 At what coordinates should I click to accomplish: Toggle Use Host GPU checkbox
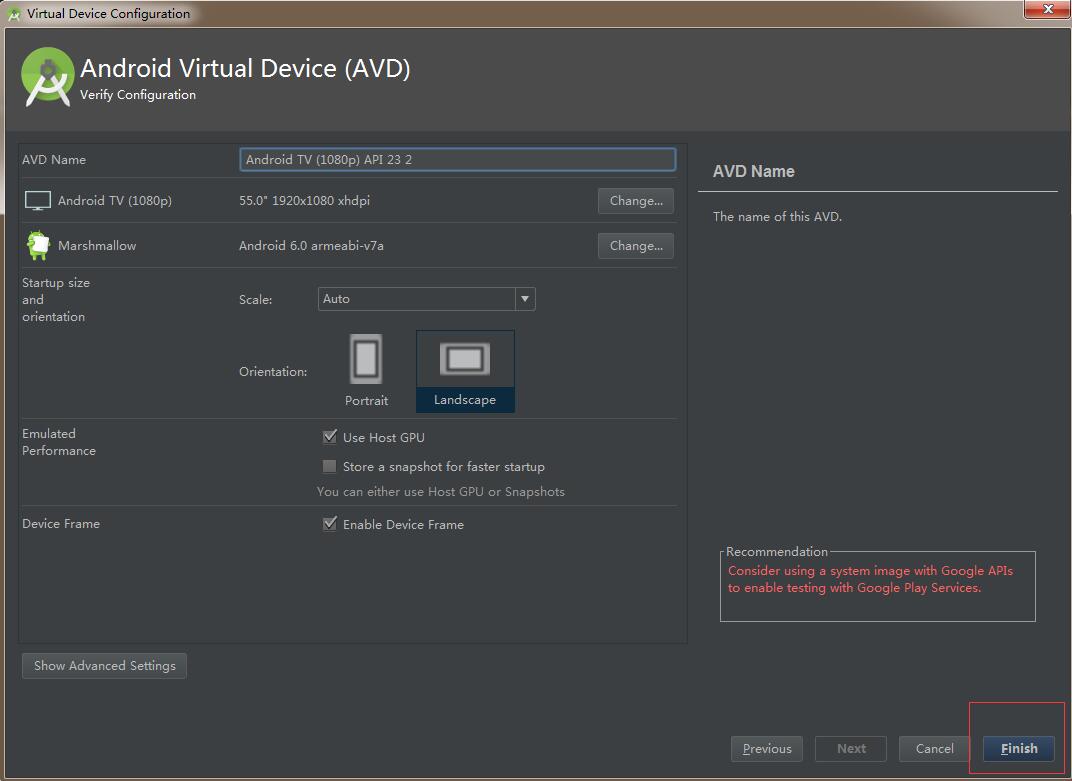point(330,437)
